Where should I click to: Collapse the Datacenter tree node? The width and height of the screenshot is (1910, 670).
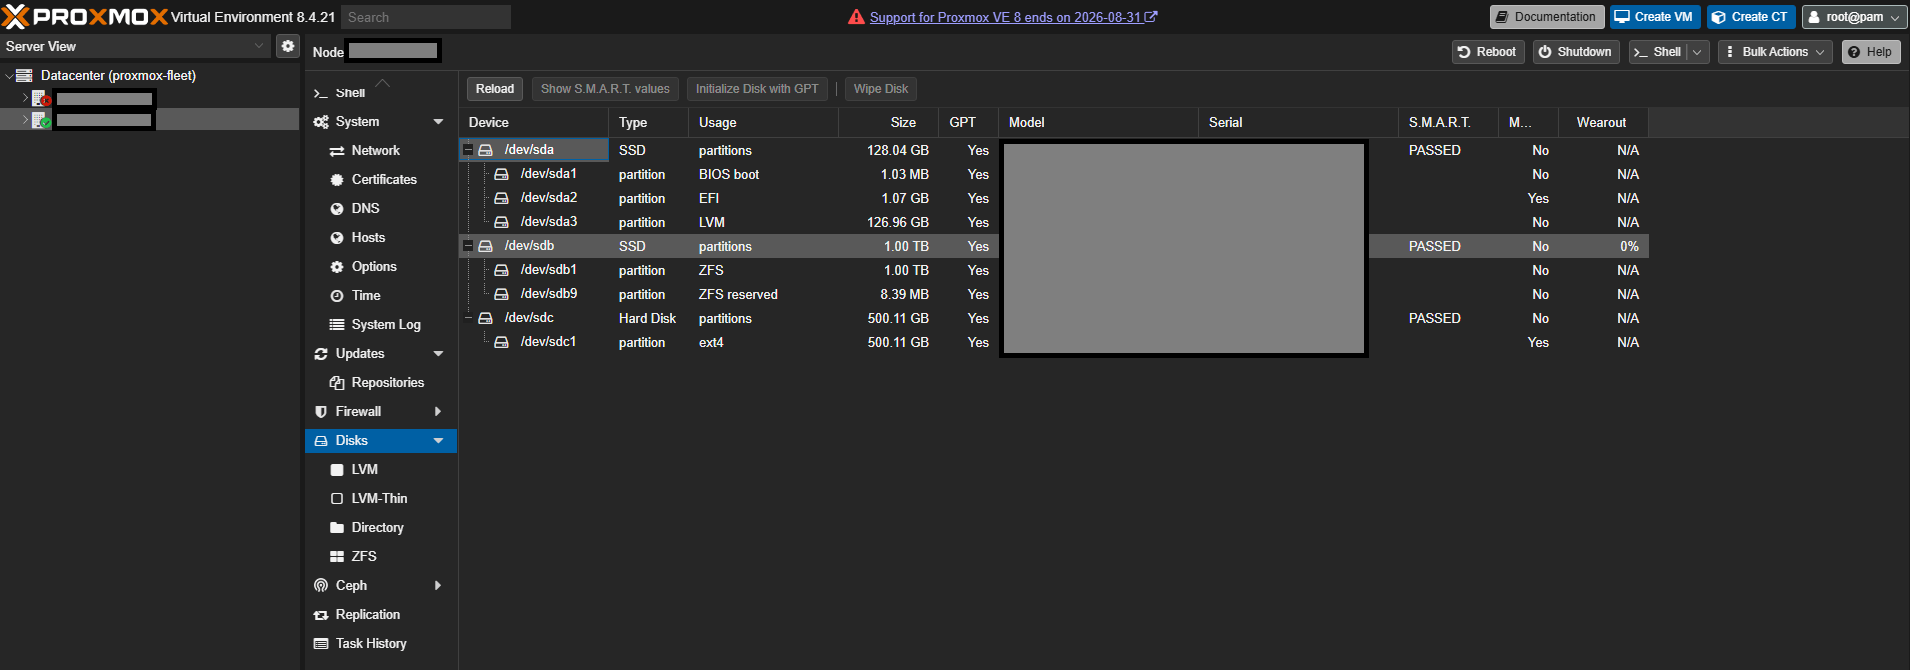(x=9, y=75)
